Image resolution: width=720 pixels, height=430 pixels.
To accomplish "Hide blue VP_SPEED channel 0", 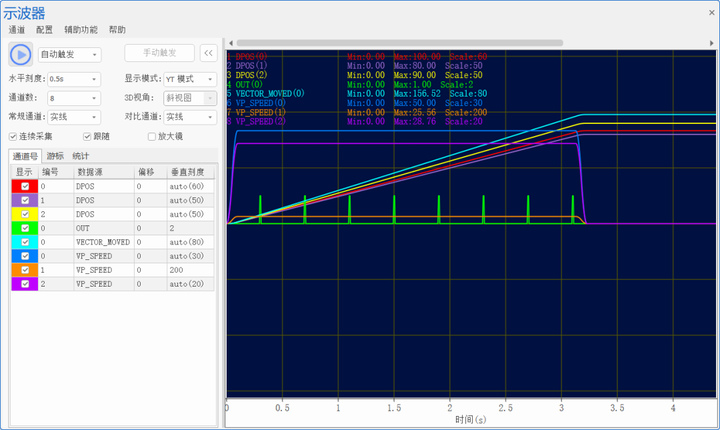I will pos(25,256).
